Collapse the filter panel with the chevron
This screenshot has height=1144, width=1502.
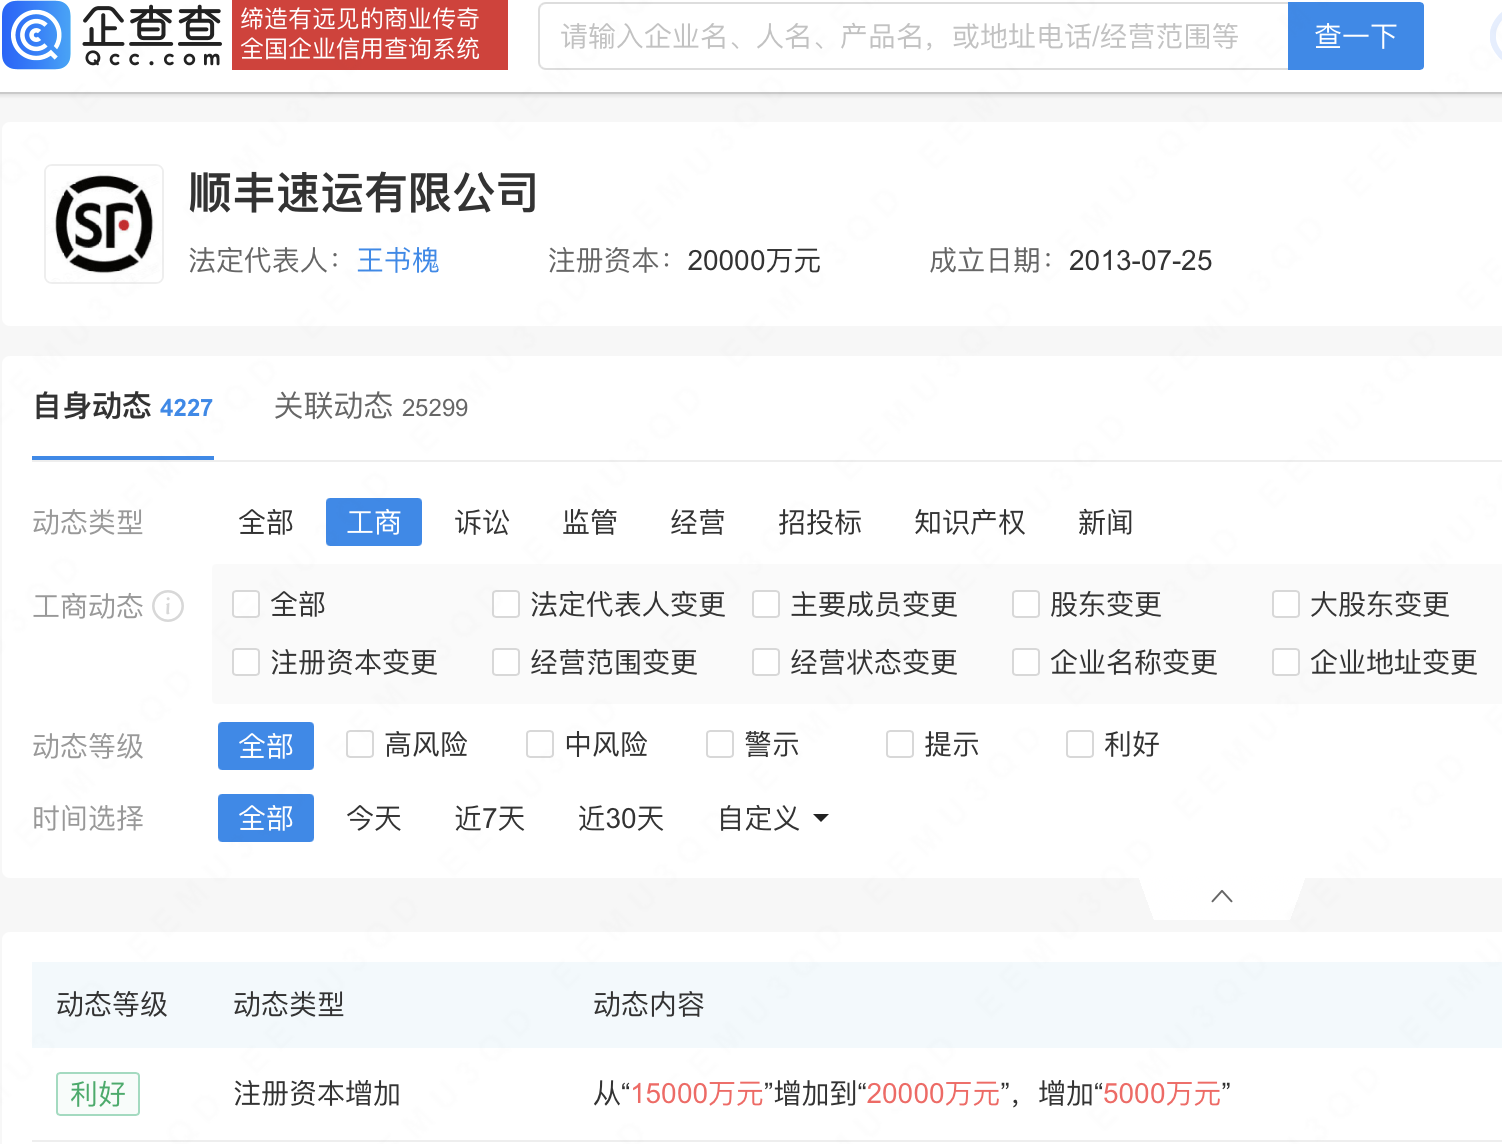coord(1220,896)
